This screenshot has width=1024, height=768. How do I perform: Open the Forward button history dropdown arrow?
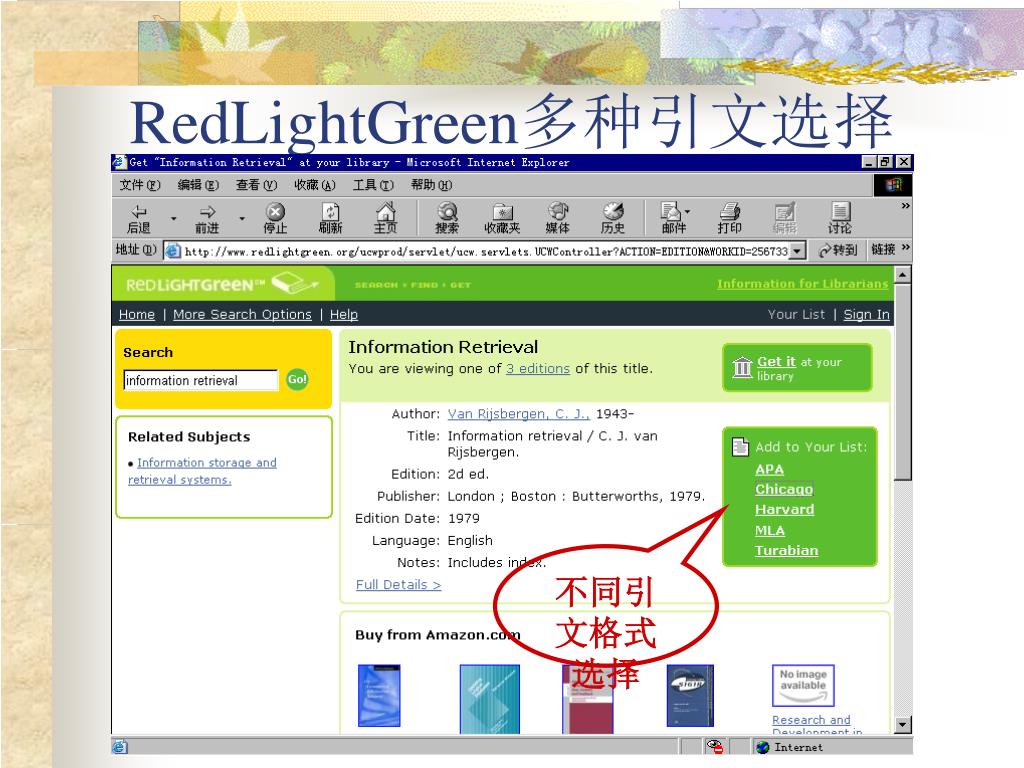242,219
